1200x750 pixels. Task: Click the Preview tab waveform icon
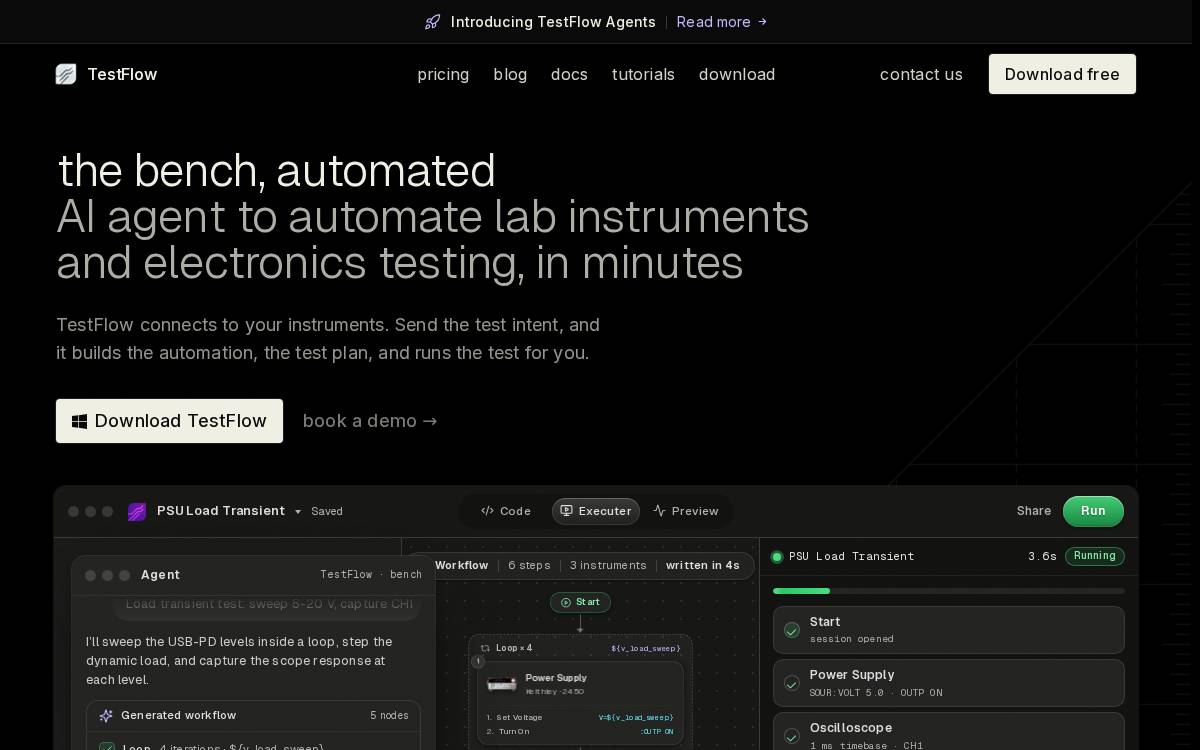pyautogui.click(x=659, y=511)
